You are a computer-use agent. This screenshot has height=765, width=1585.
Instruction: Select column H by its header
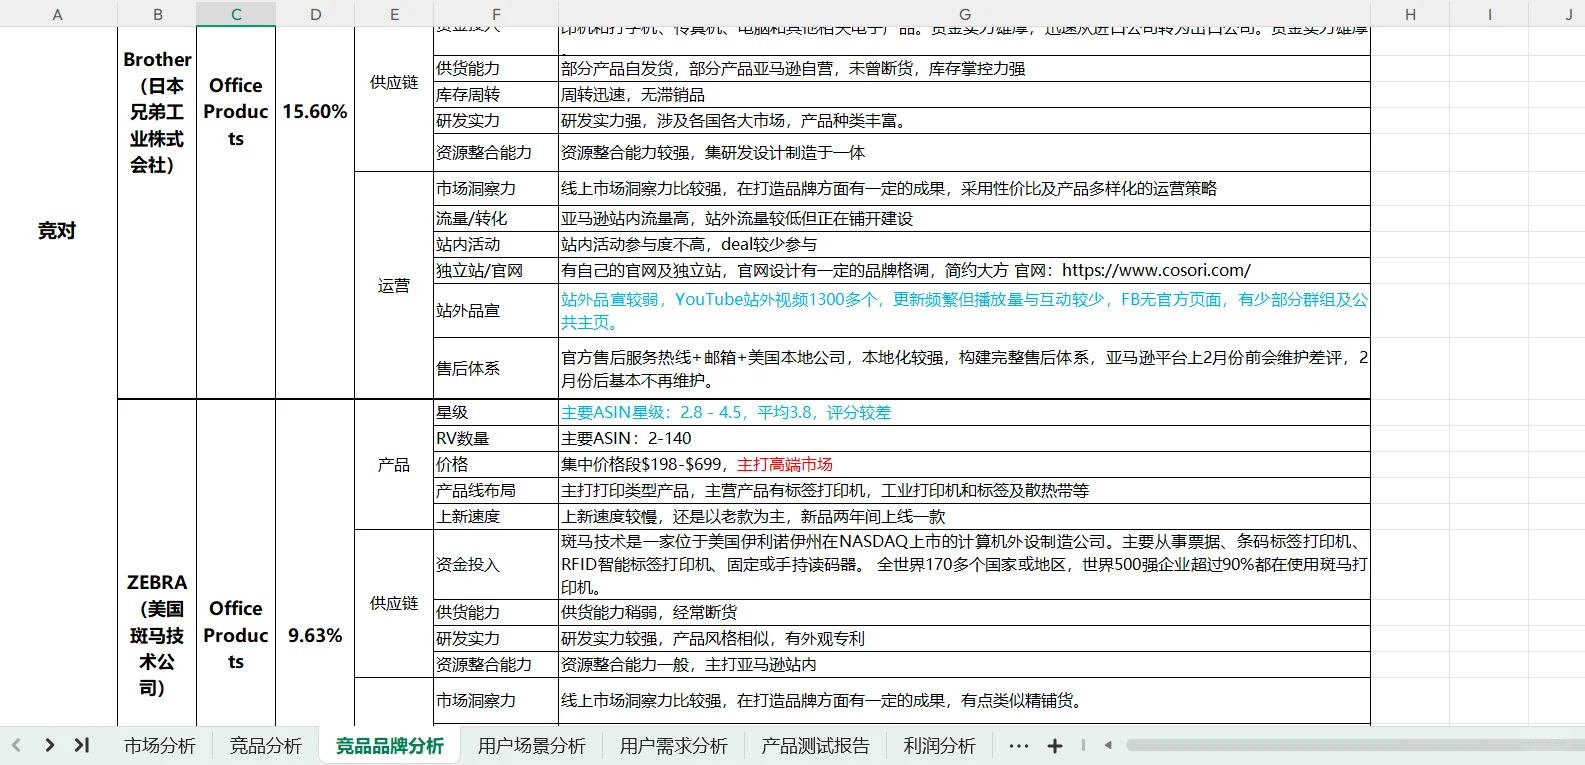click(x=1410, y=14)
